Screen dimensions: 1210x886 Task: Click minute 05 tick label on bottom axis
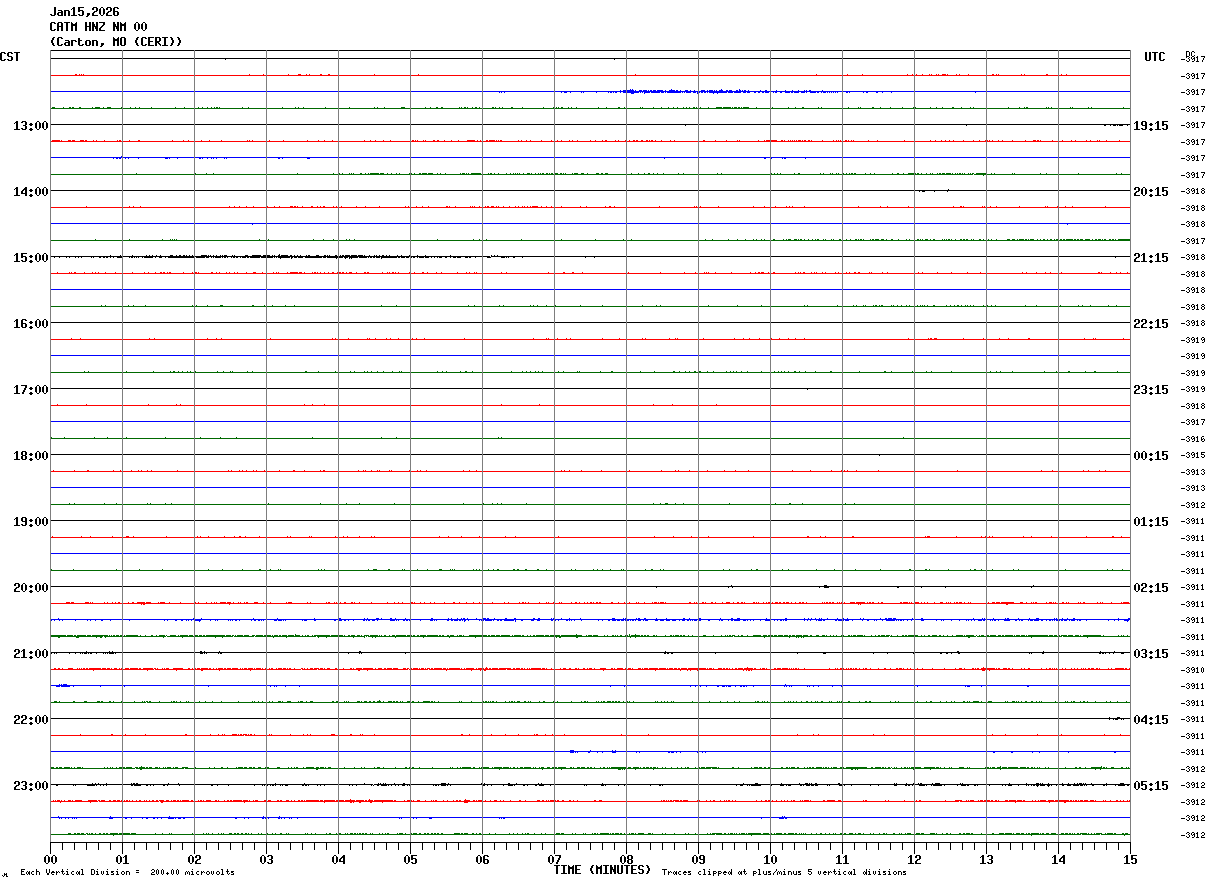(x=410, y=859)
